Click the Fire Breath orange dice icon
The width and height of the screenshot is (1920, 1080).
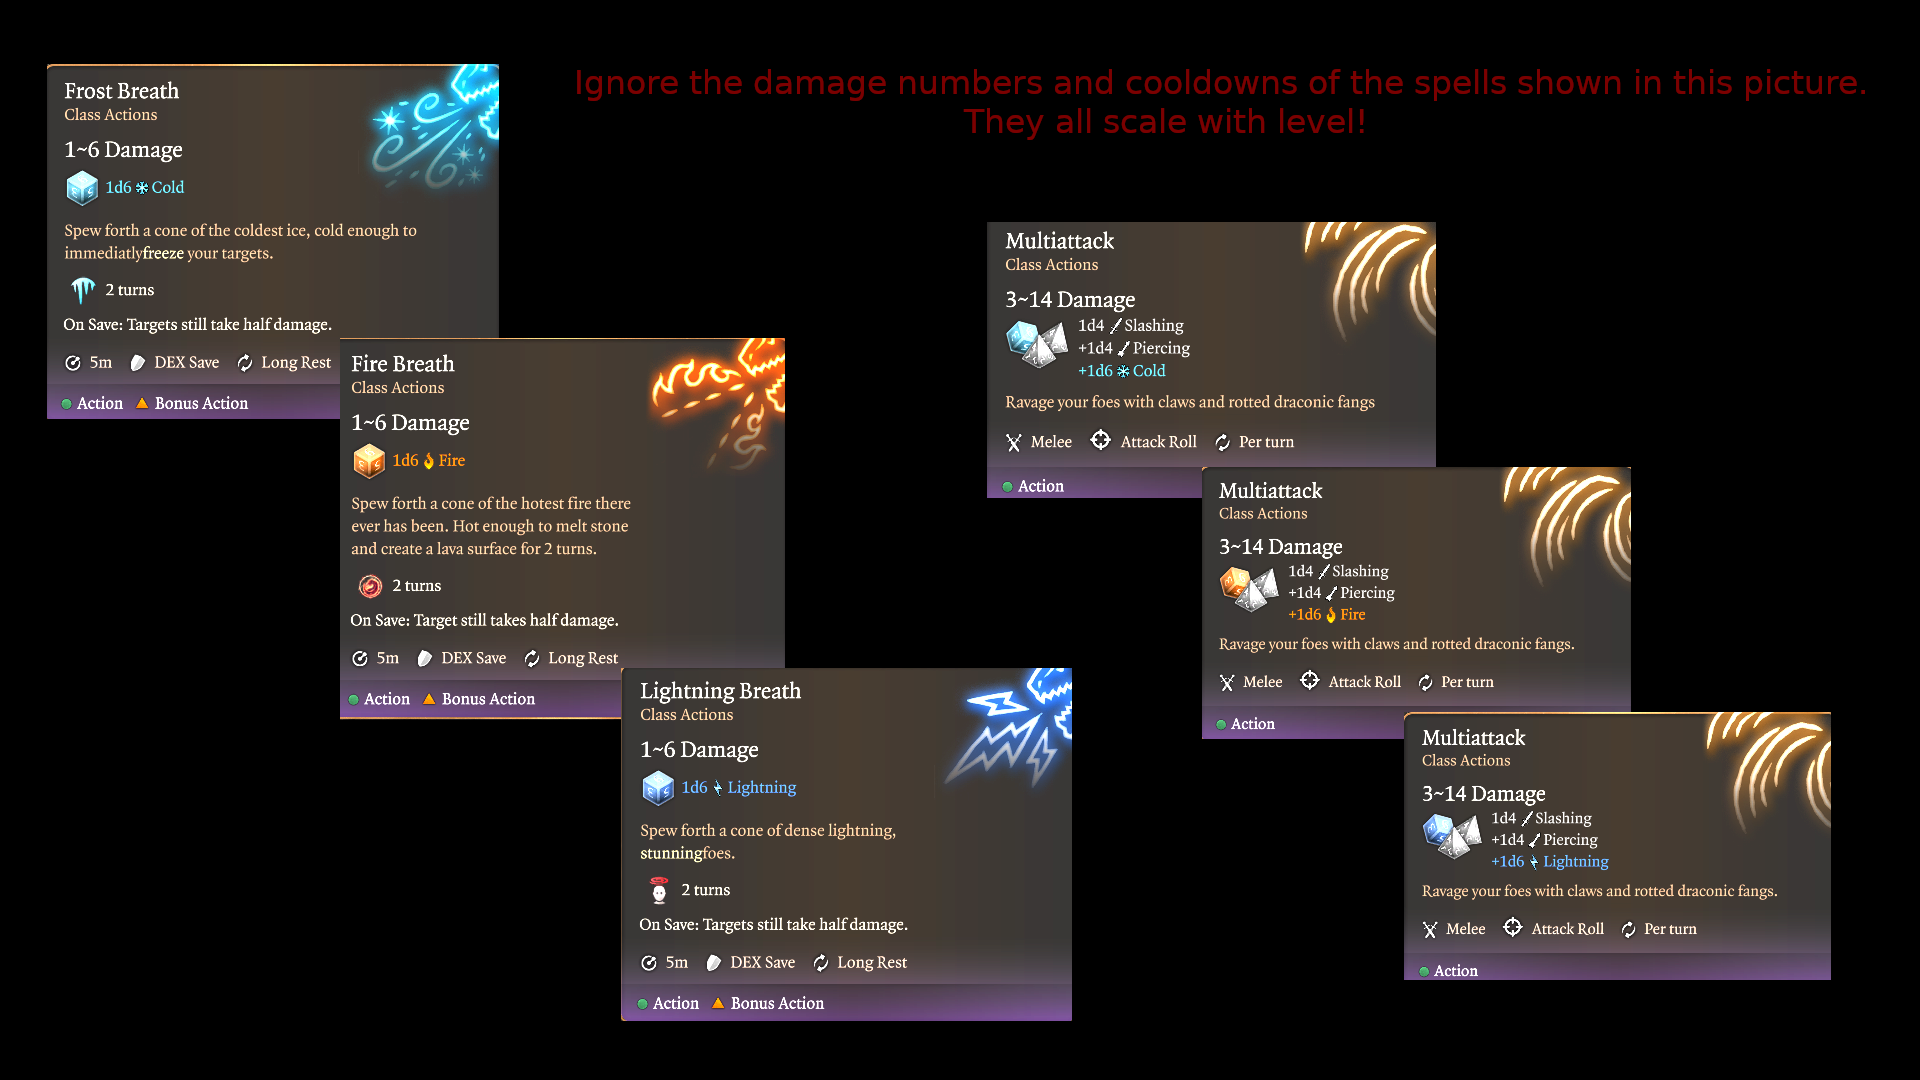tap(369, 461)
